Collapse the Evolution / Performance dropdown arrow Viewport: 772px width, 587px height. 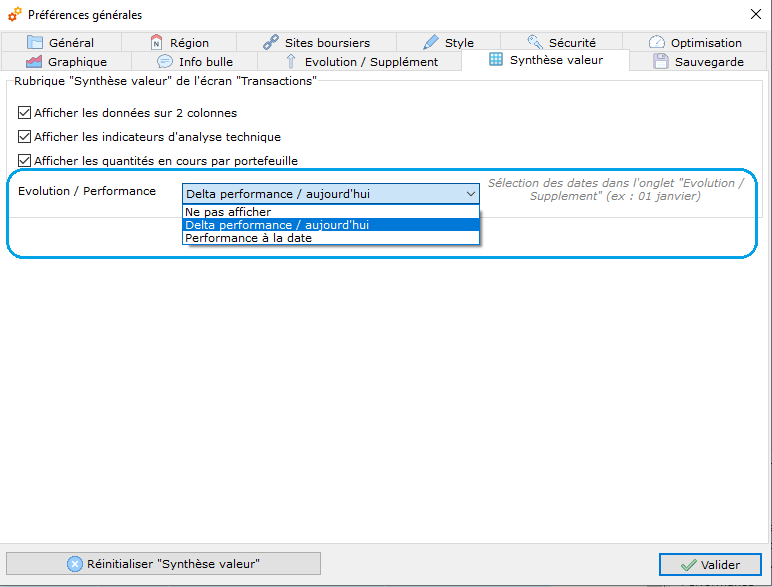tap(471, 194)
